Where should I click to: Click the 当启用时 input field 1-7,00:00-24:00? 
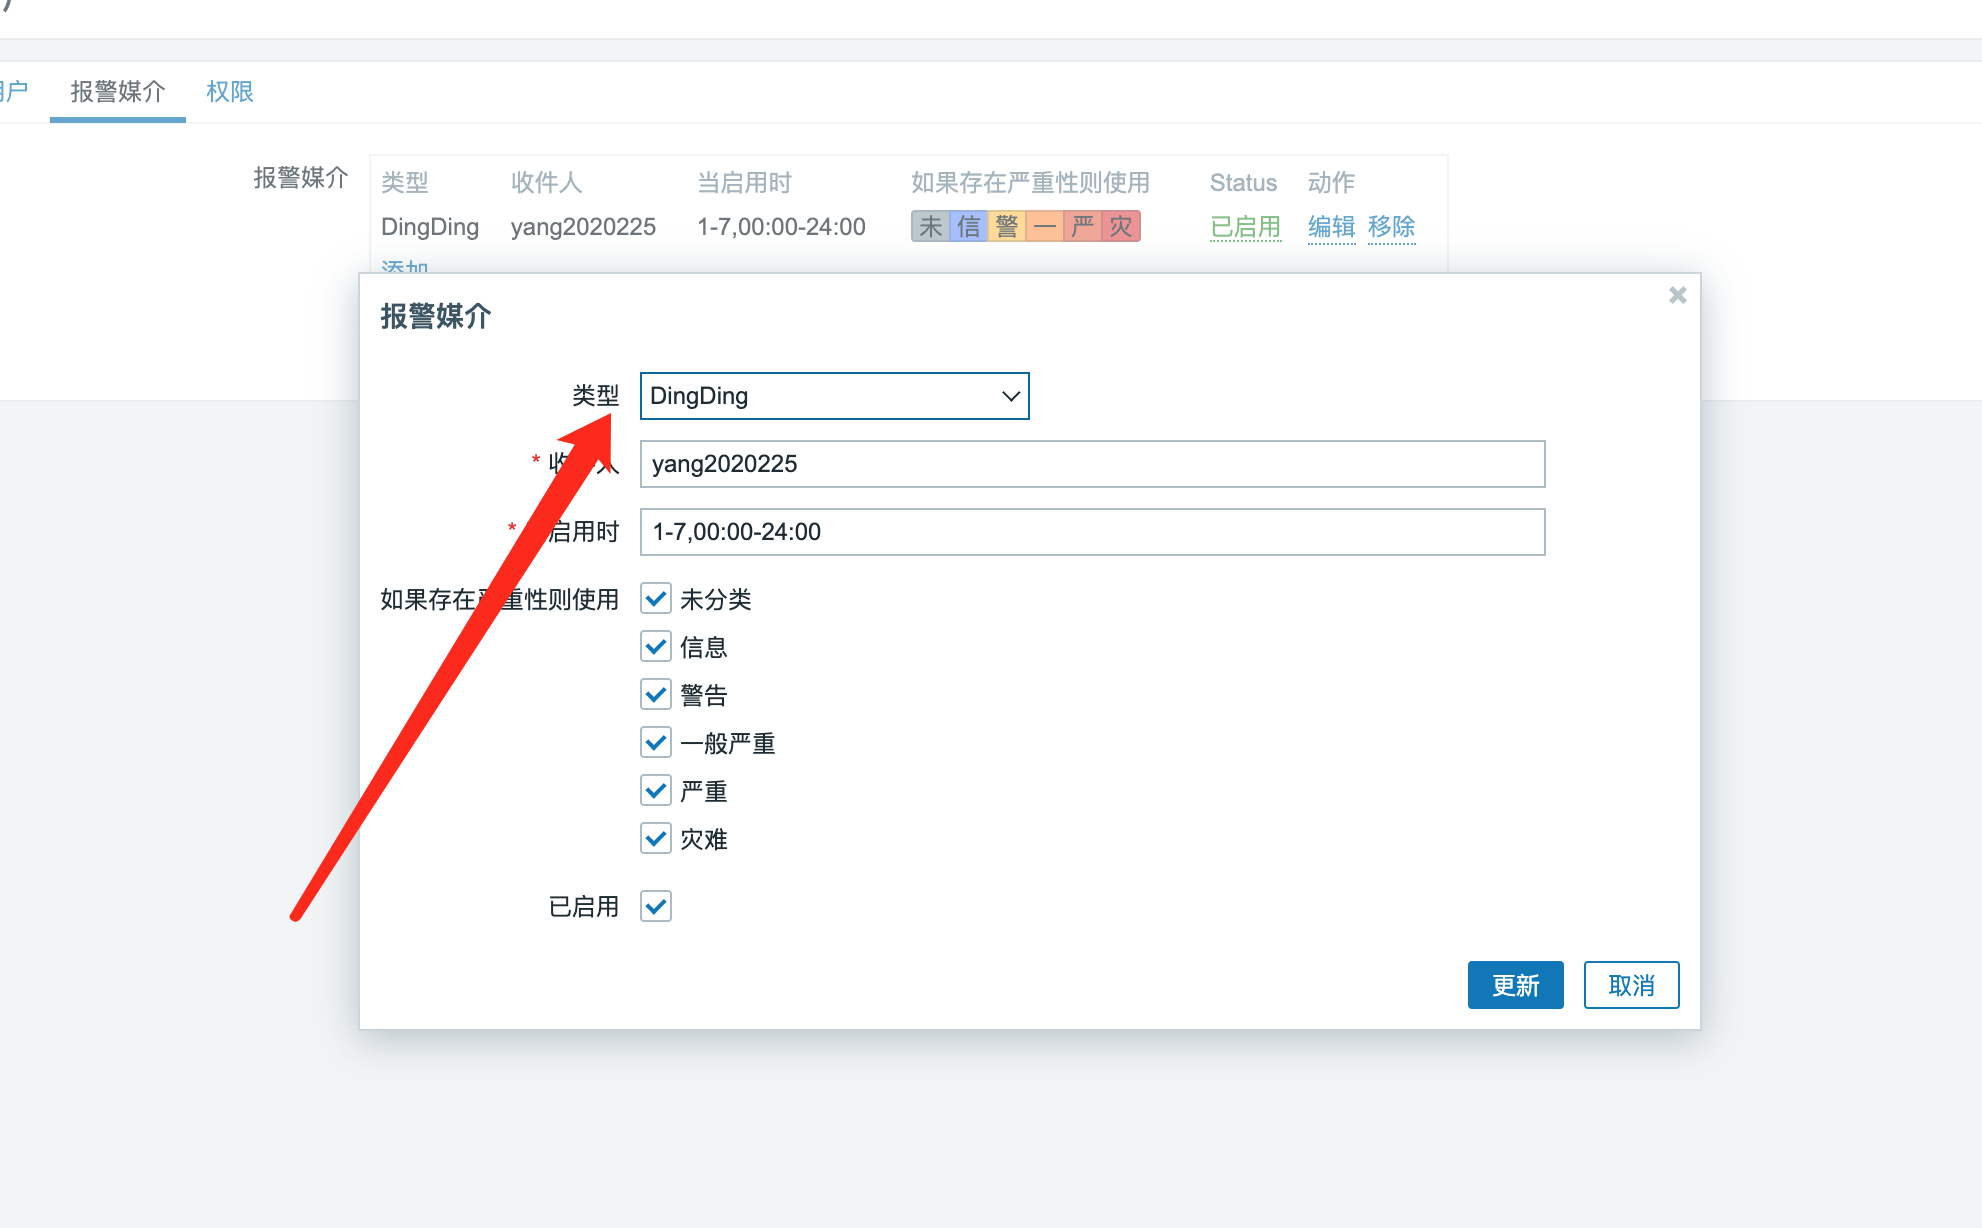(x=1092, y=532)
